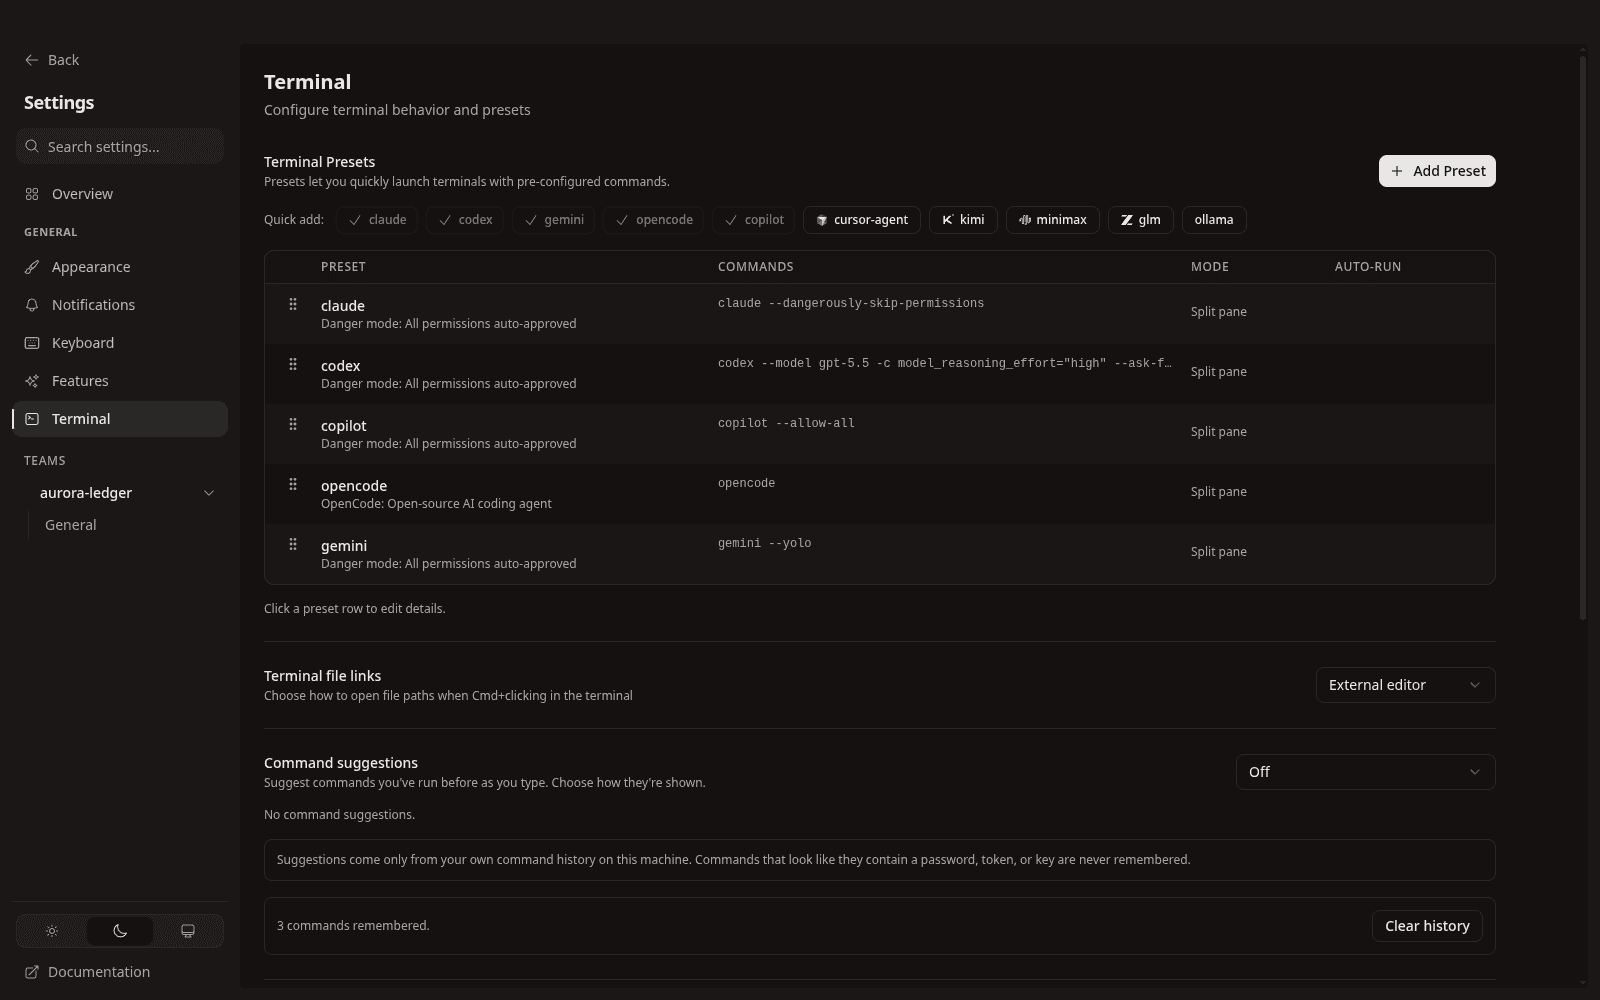Click the Keyboard icon in sidebar
Screen dimensions: 1600x1000
(32, 343)
